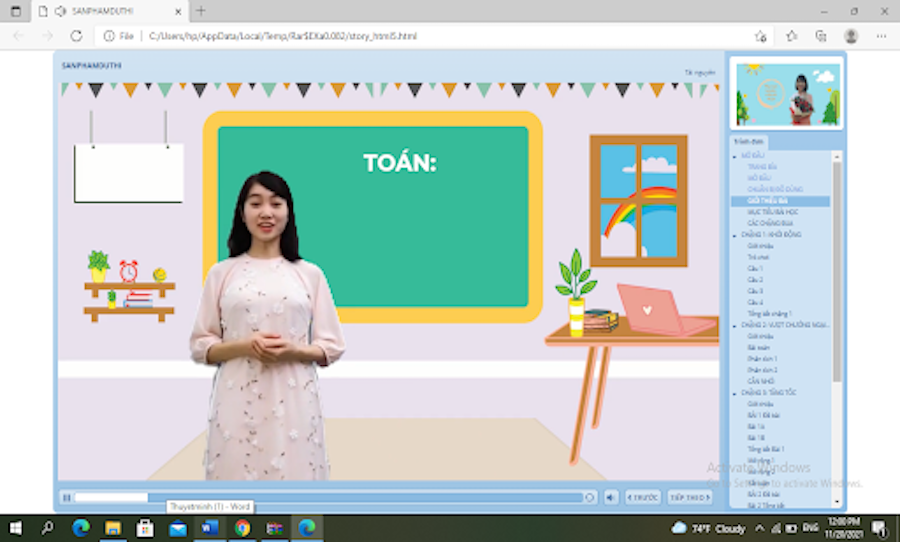Open the browser profile avatar
This screenshot has height=542, width=900.
pos(851,36)
